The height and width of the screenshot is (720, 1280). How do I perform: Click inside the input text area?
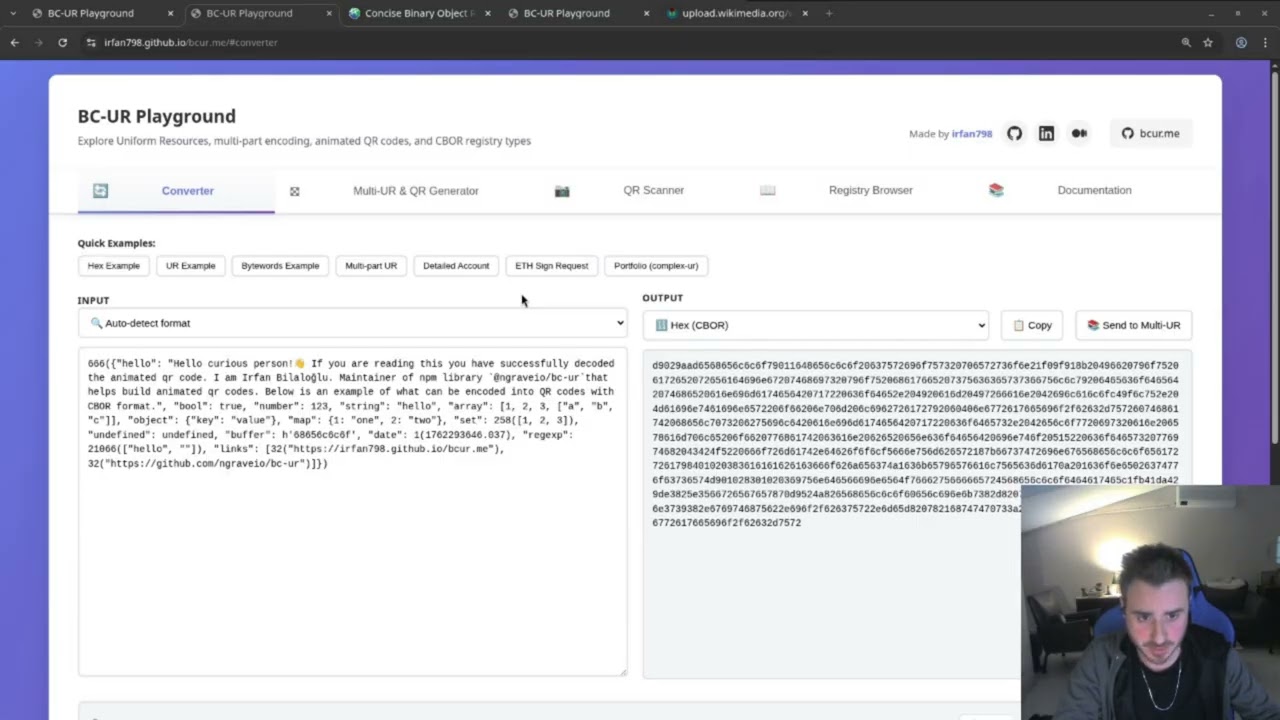point(353,512)
